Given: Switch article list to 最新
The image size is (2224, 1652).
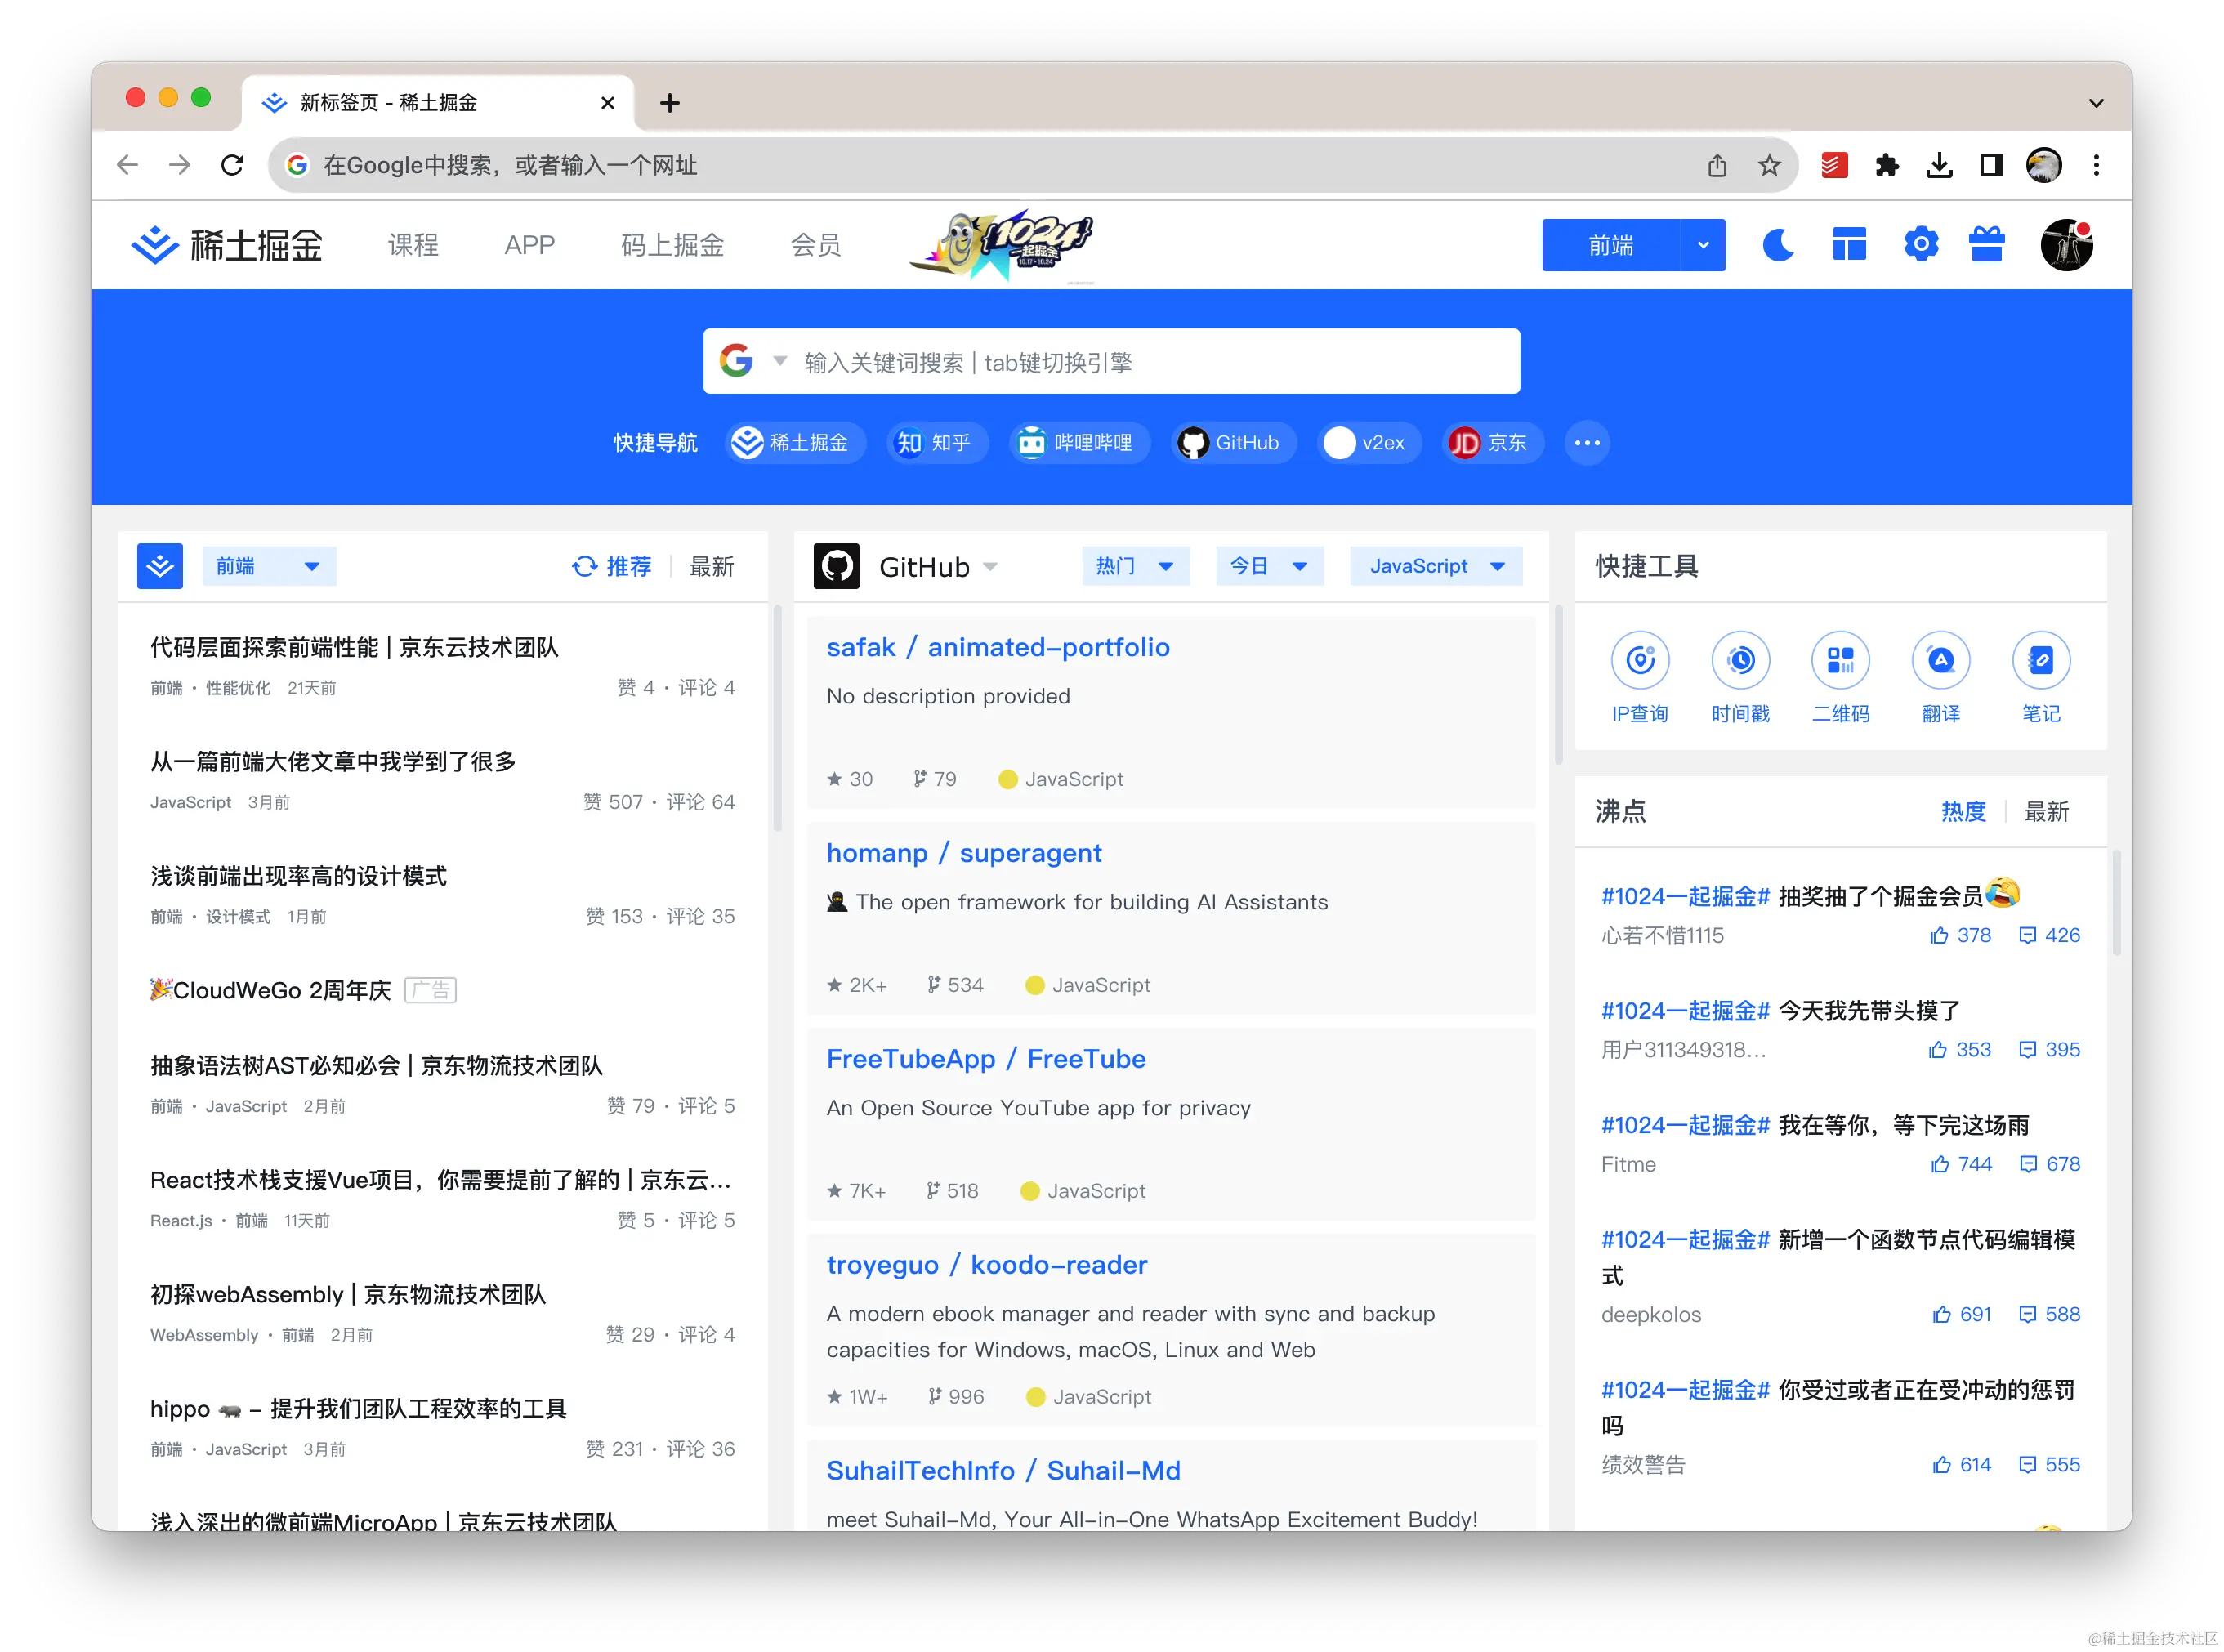Looking at the screenshot, I should [x=711, y=567].
